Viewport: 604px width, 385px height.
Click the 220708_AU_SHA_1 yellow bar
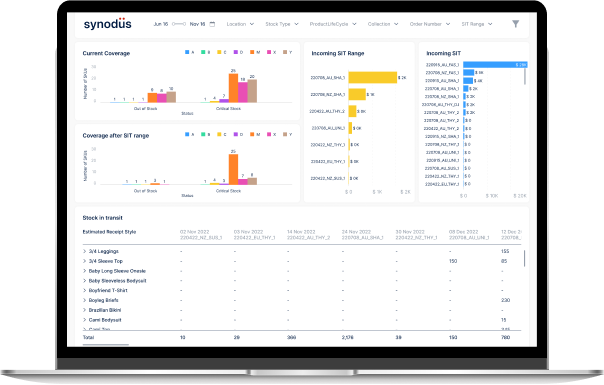click(373, 77)
